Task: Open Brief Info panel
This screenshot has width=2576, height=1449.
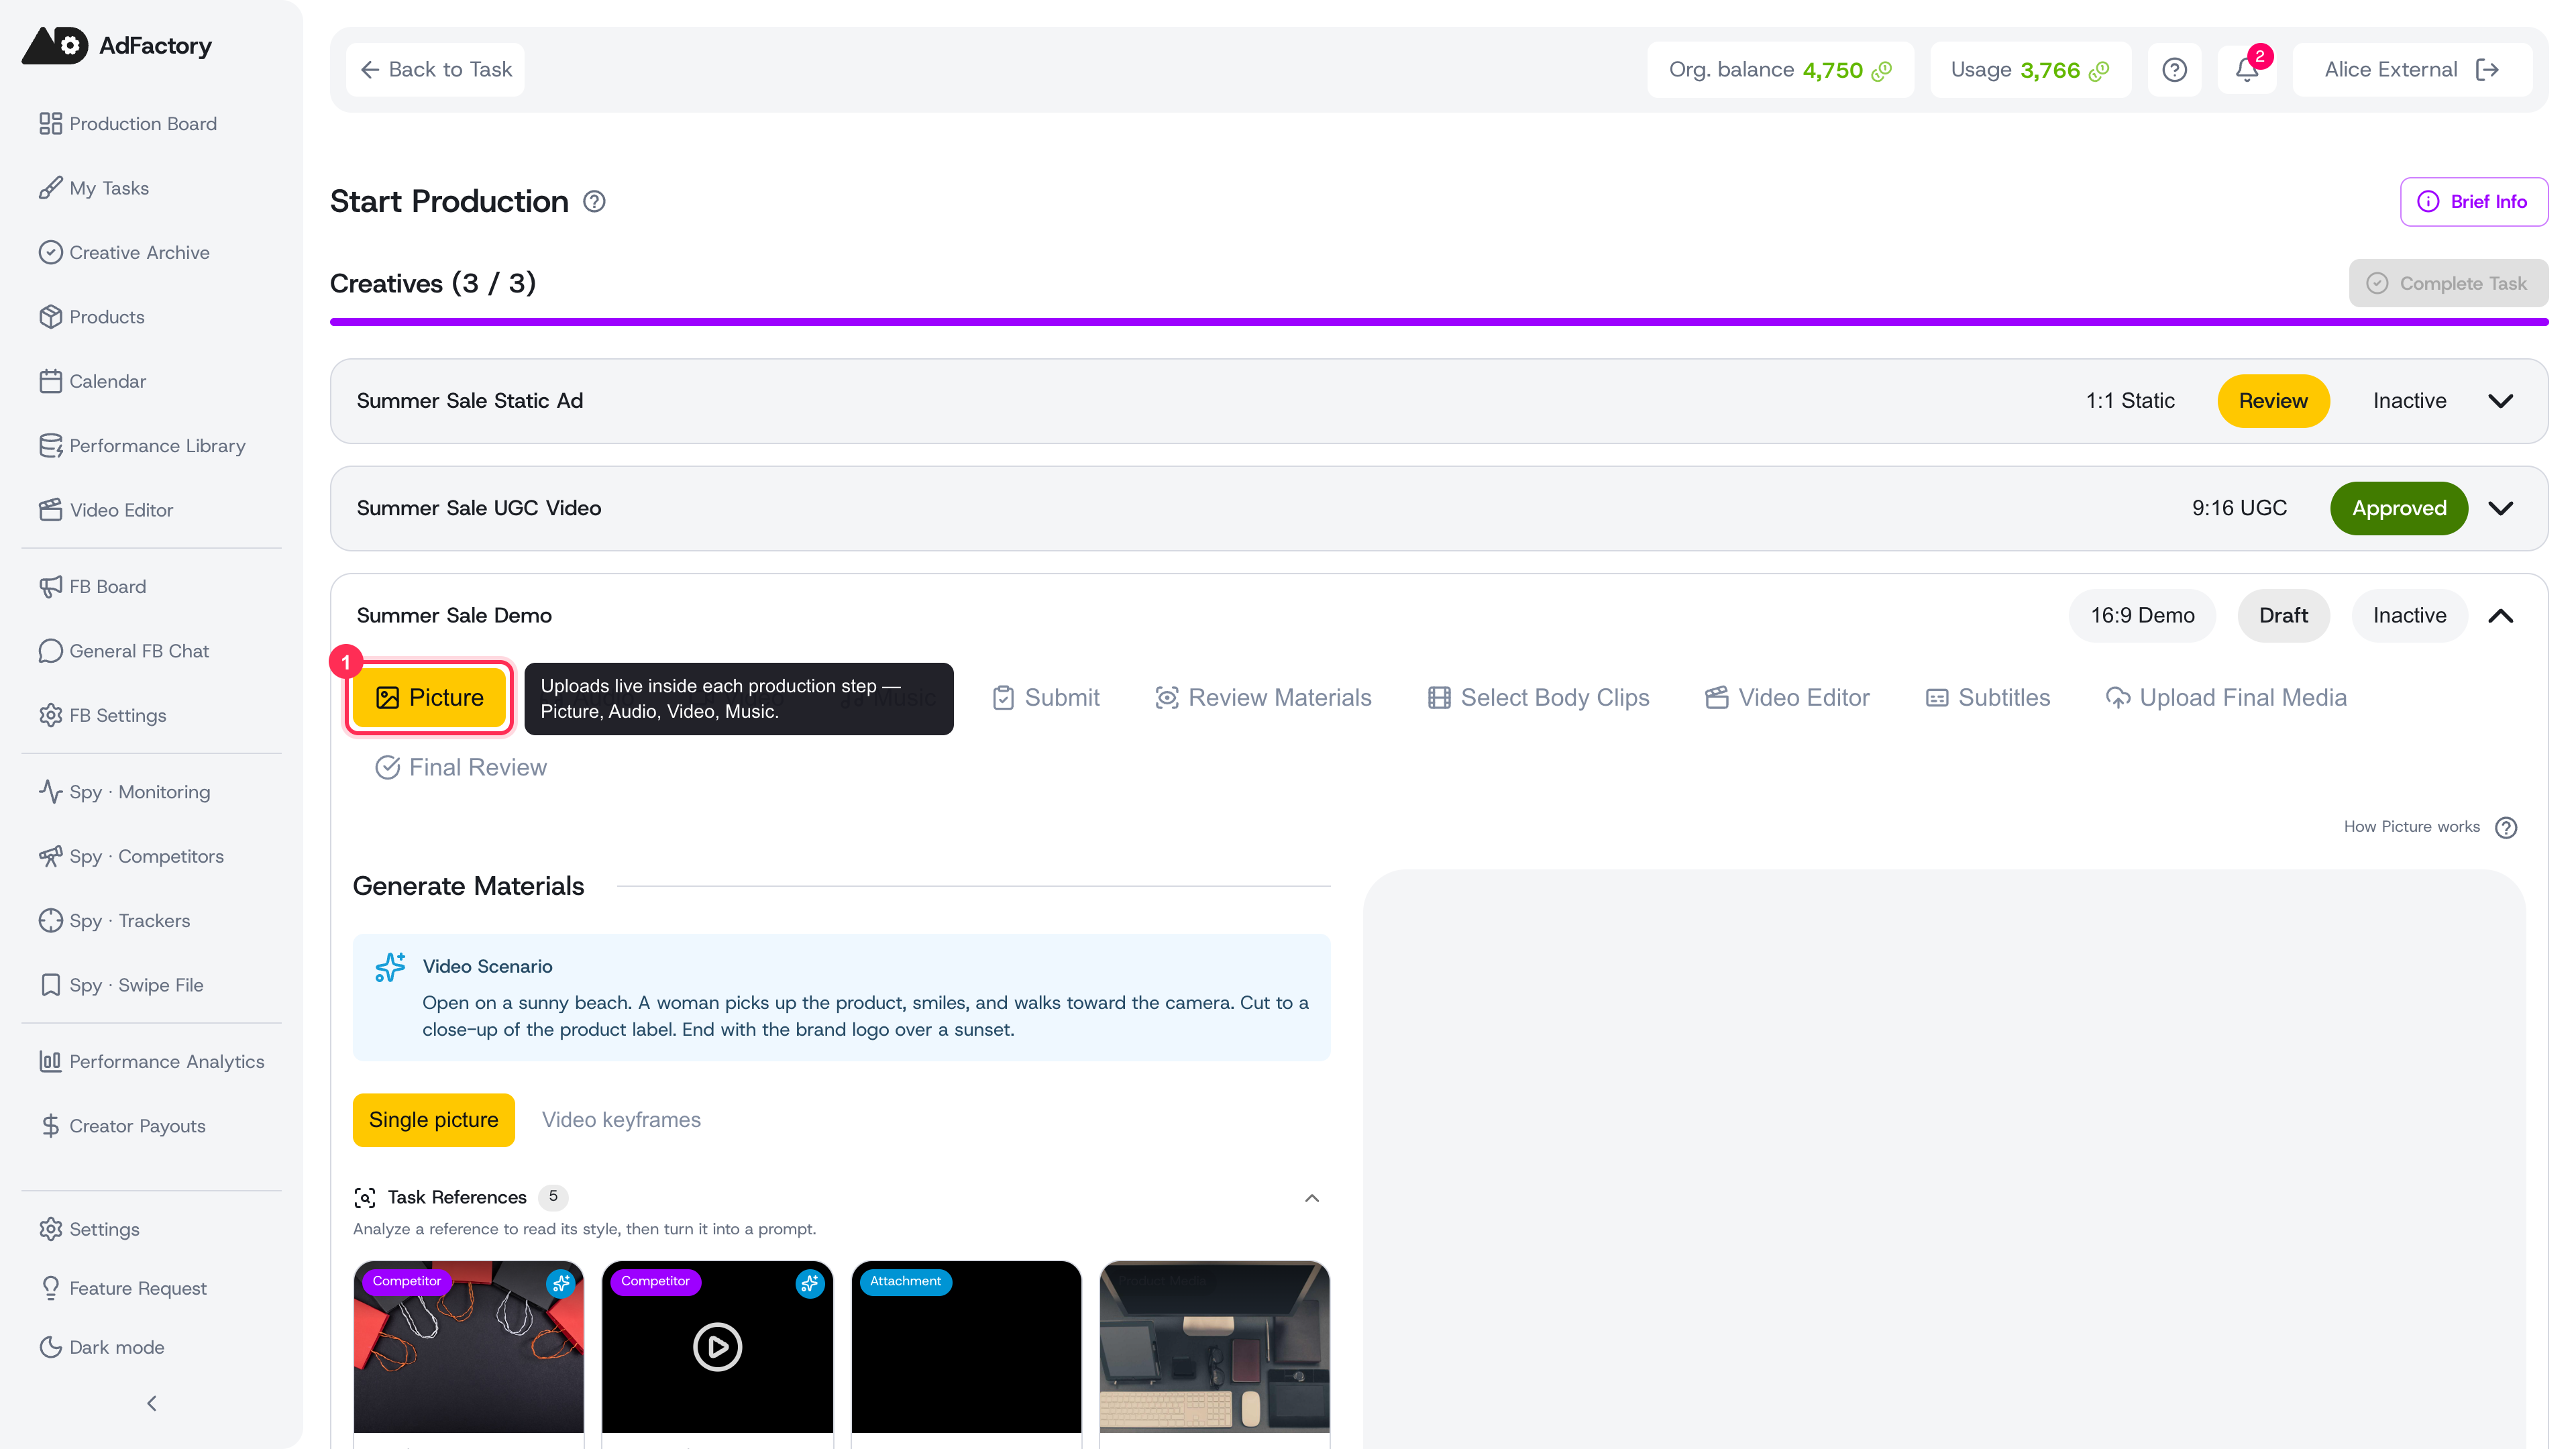Action: [x=2473, y=202]
